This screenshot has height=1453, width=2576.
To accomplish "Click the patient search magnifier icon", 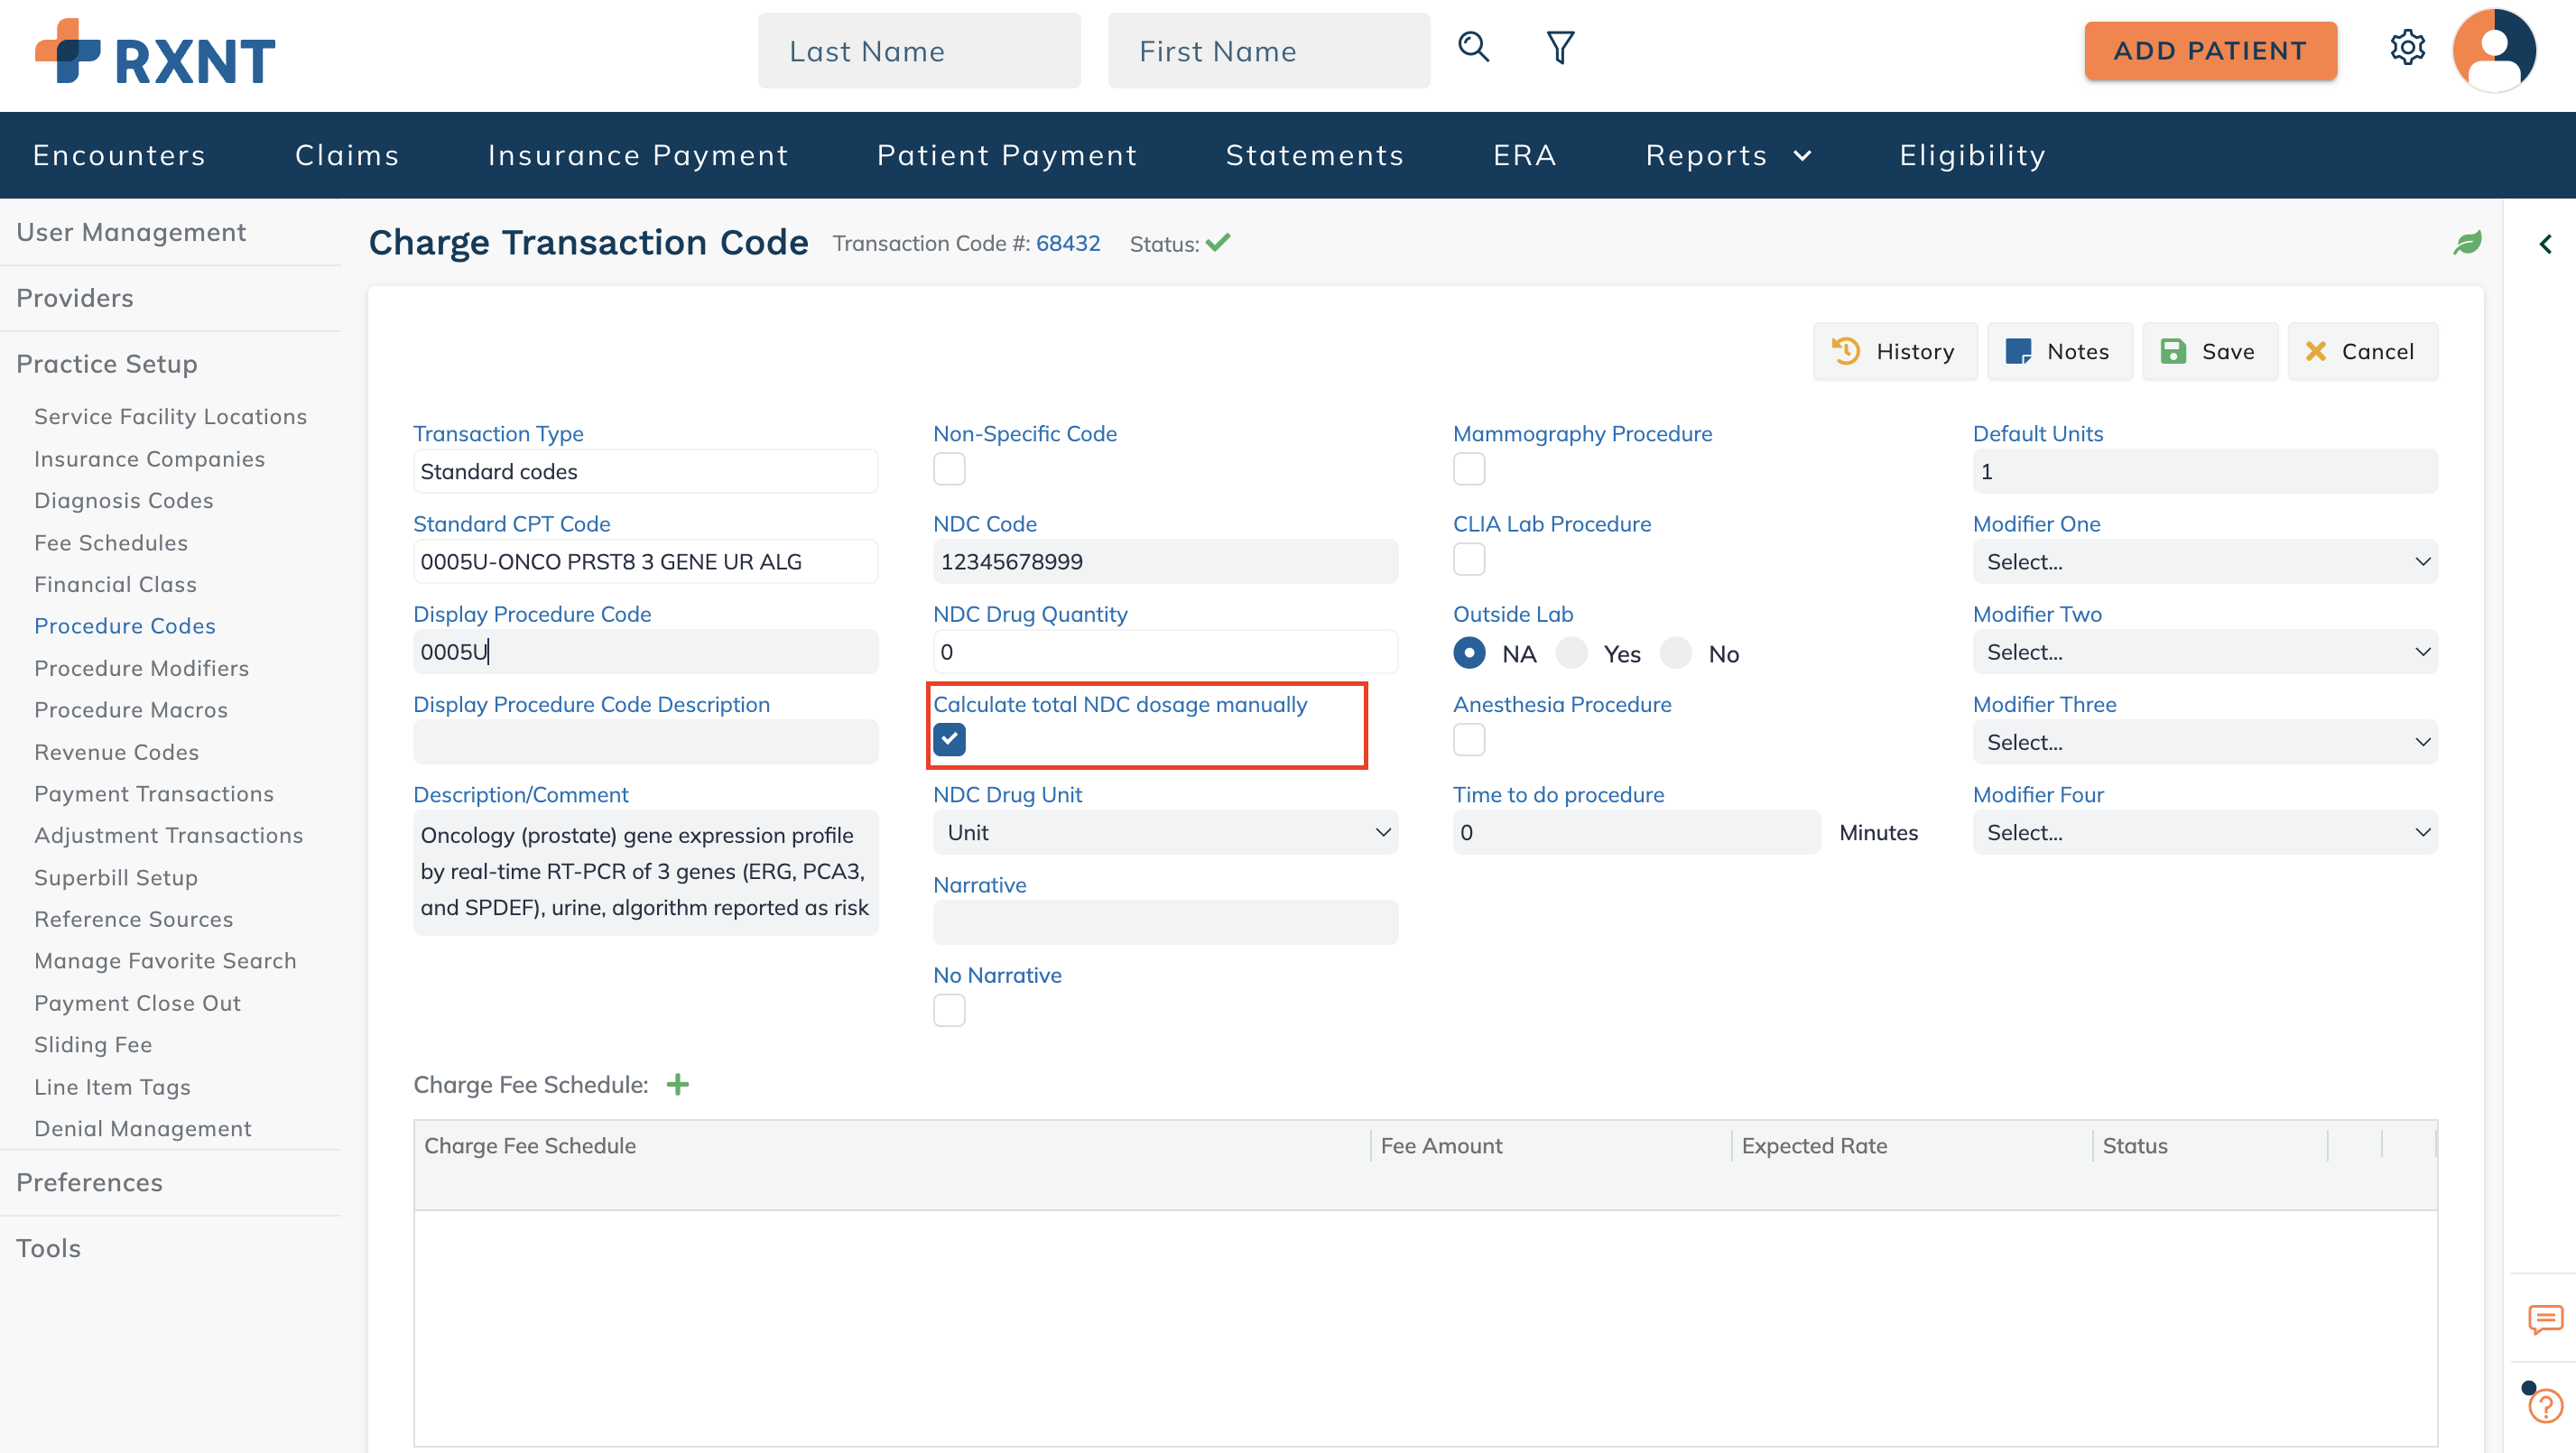I will [1473, 47].
